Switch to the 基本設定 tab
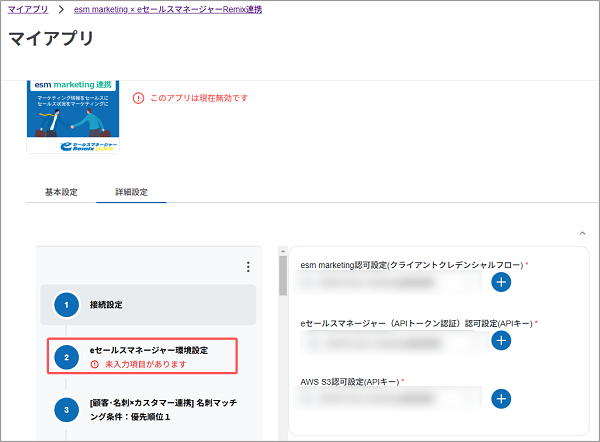The width and height of the screenshot is (600, 442). [x=61, y=192]
